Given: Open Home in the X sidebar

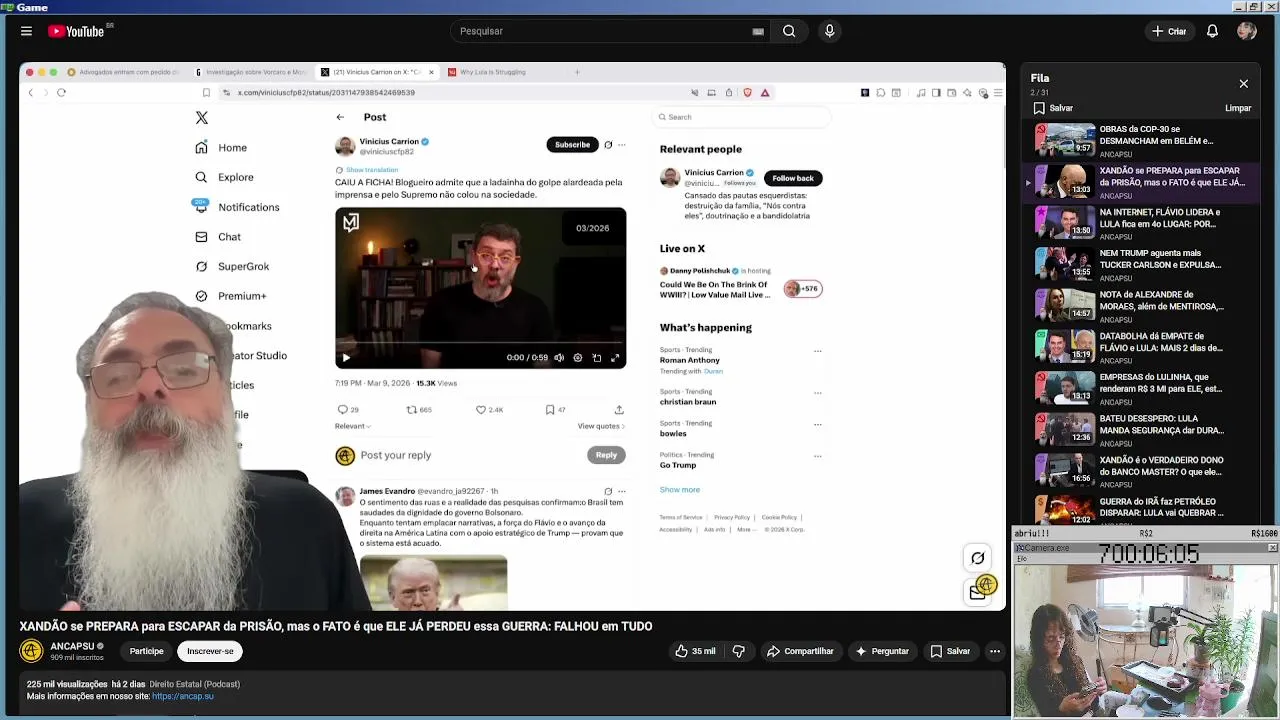Looking at the screenshot, I should [221, 148].
